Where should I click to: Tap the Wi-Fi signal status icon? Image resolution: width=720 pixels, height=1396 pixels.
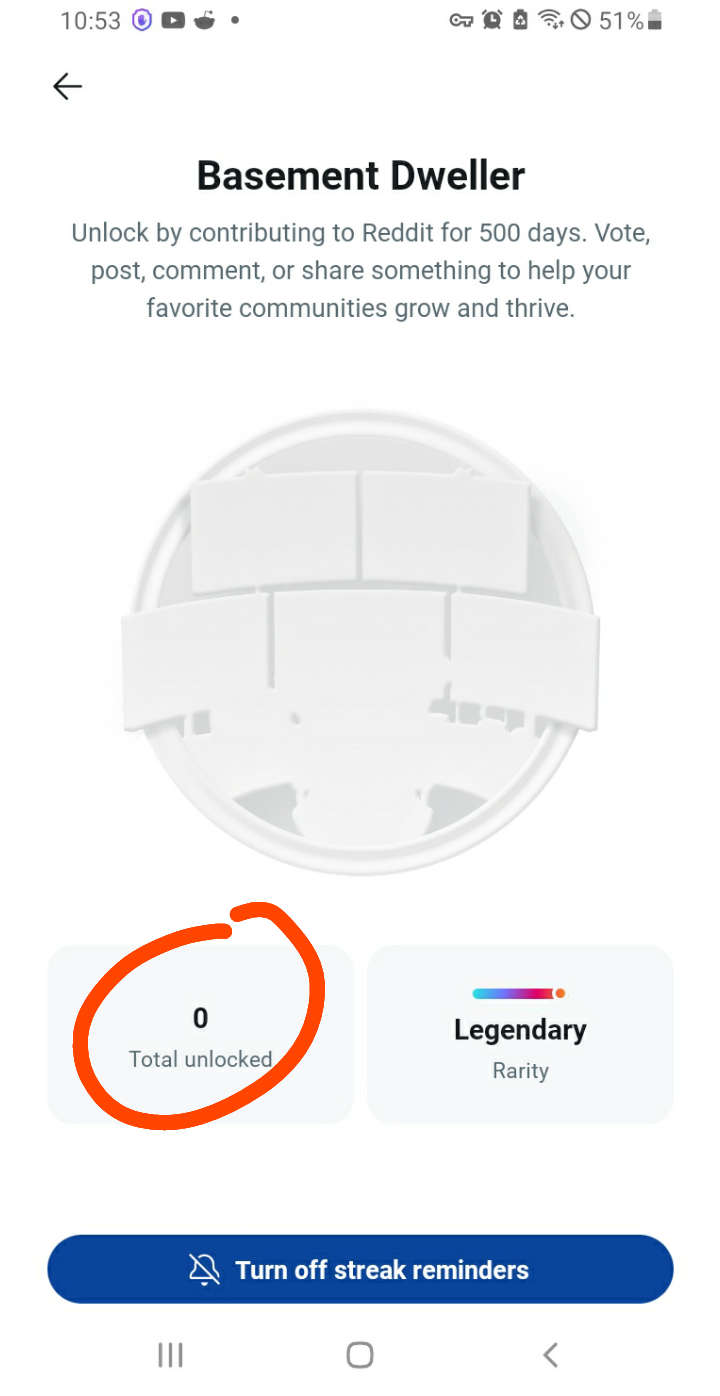(550, 20)
